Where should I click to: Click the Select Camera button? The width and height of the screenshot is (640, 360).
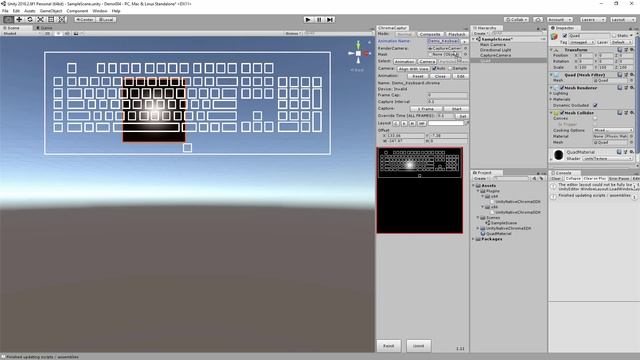point(427,61)
